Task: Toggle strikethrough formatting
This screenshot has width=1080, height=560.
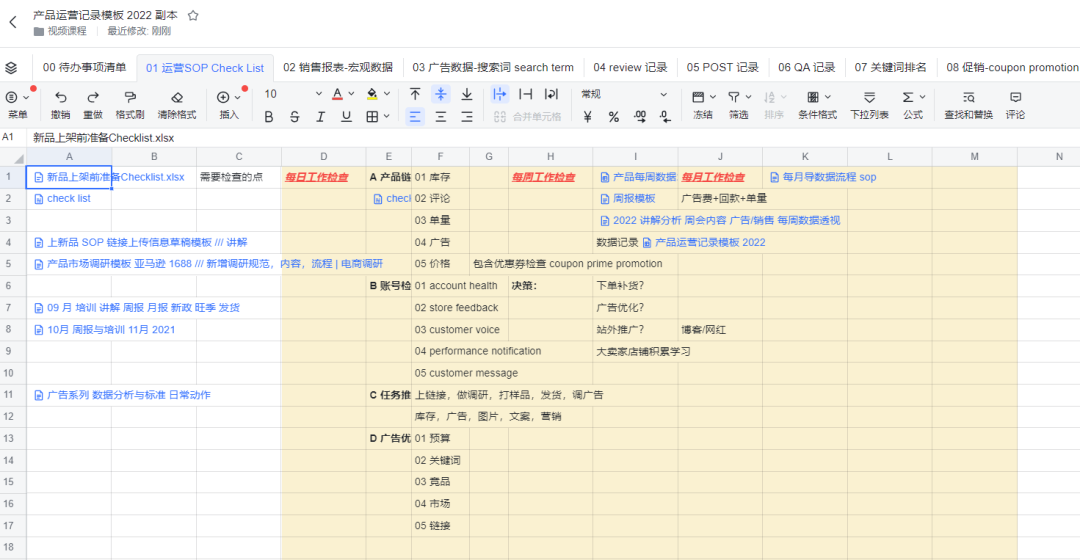Action: coord(295,117)
